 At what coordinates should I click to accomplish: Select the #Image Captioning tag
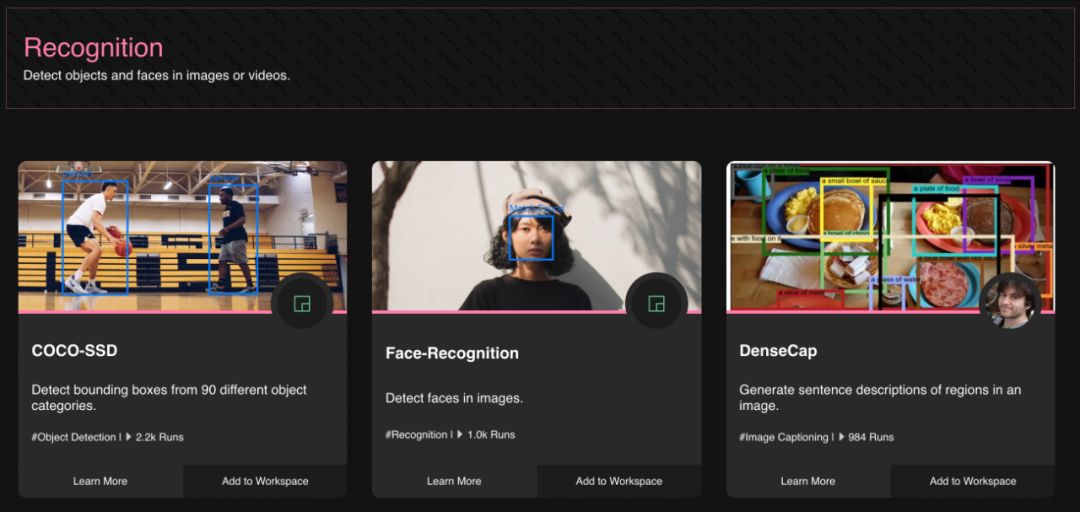click(784, 437)
